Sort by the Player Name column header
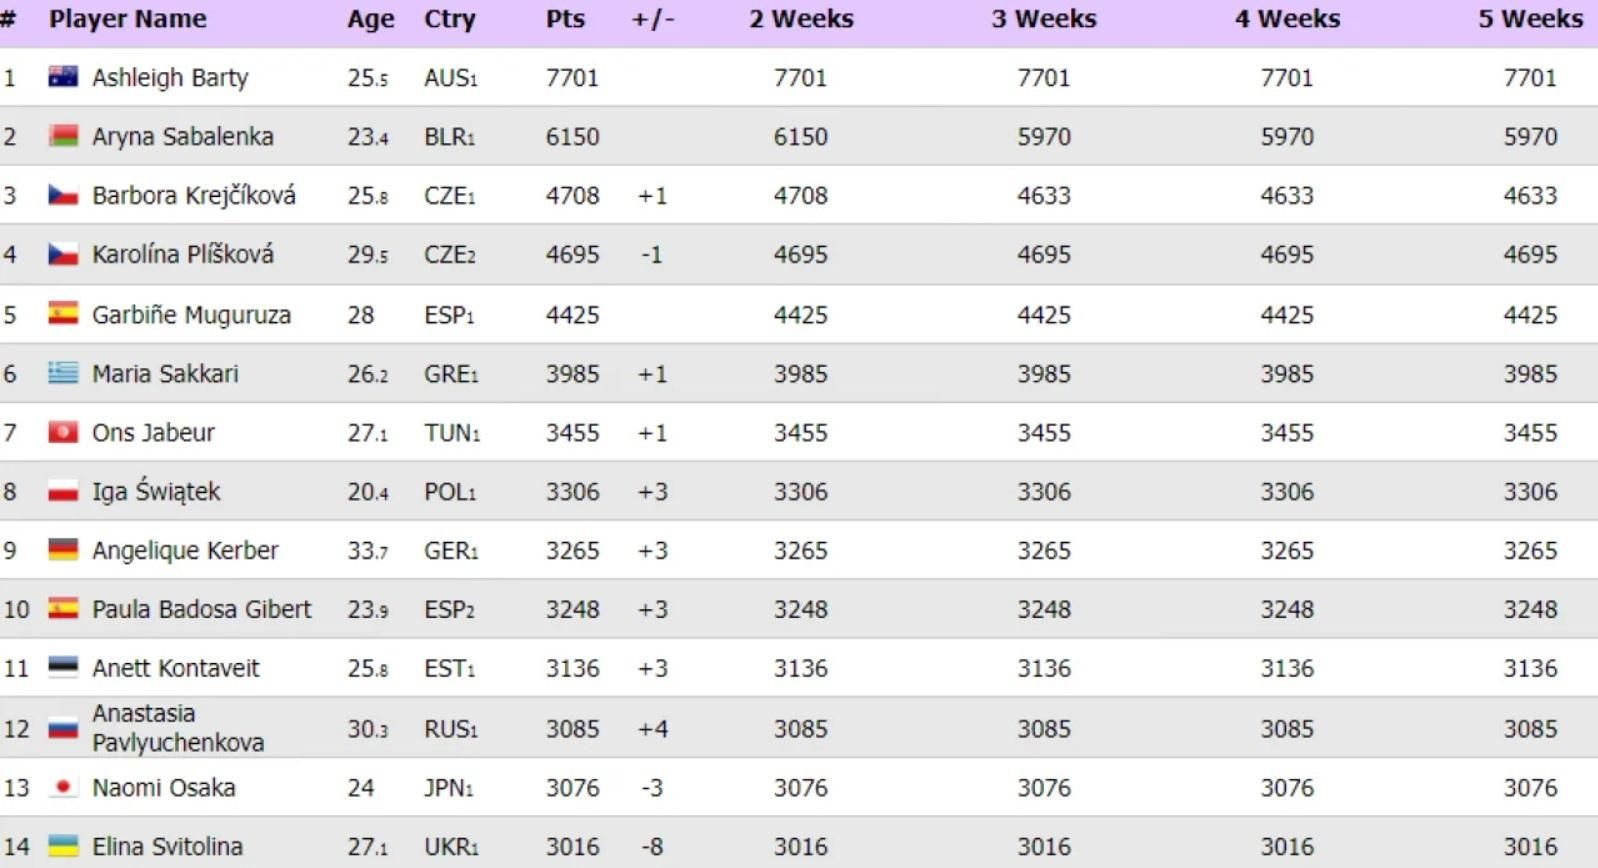Viewport: 1598px width, 868px height. click(128, 19)
